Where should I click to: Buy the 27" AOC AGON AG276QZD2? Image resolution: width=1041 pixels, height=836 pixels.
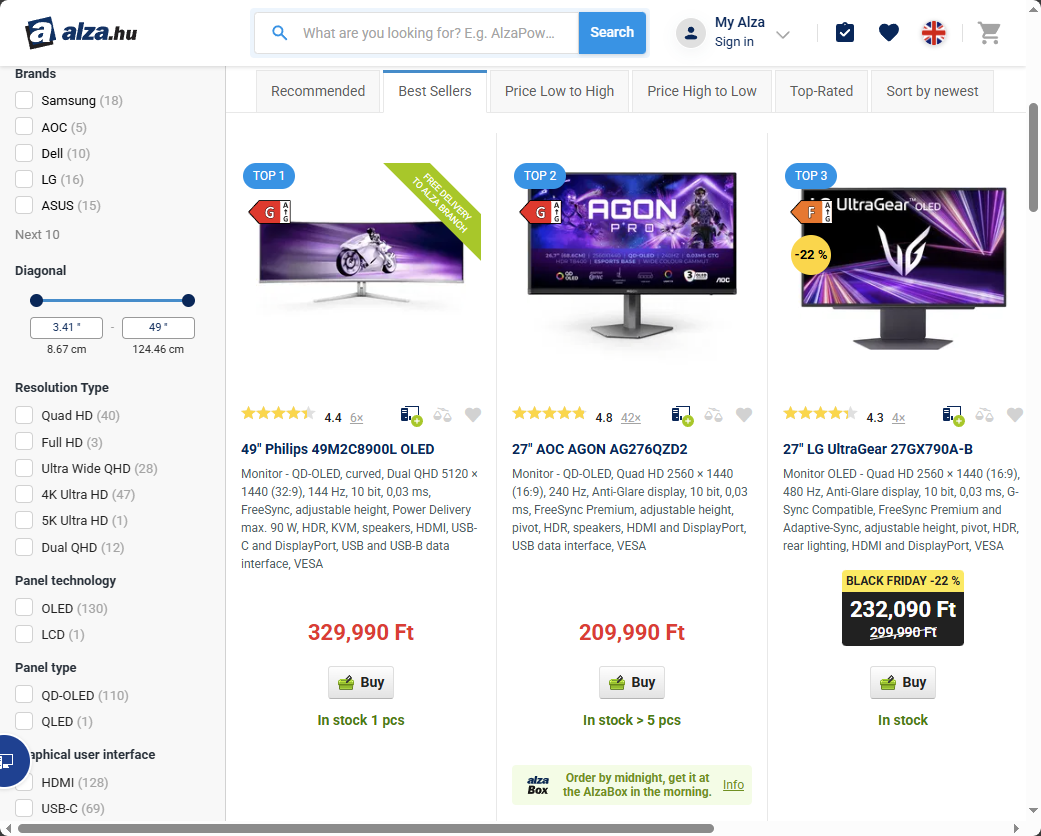point(631,682)
